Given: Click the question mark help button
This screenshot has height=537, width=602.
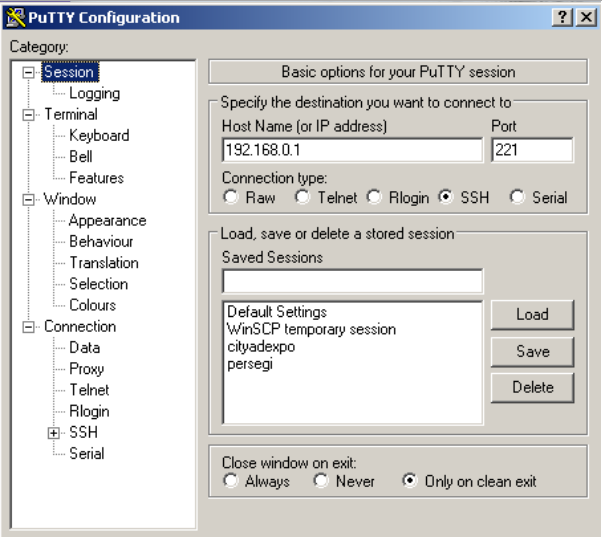Looking at the screenshot, I should click(562, 17).
